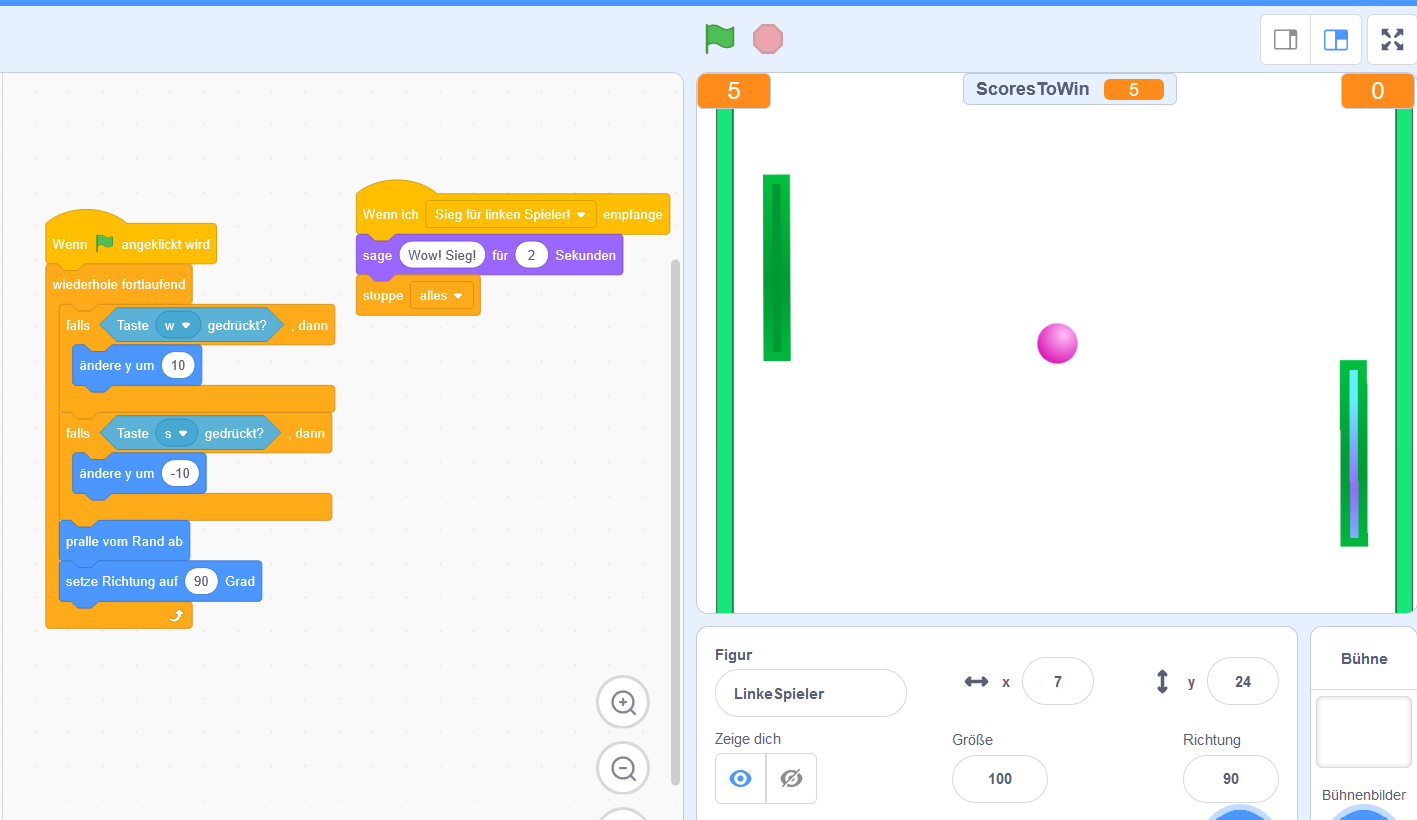Zoom out of the code workspace
The height and width of the screenshot is (820, 1417).
click(x=623, y=769)
